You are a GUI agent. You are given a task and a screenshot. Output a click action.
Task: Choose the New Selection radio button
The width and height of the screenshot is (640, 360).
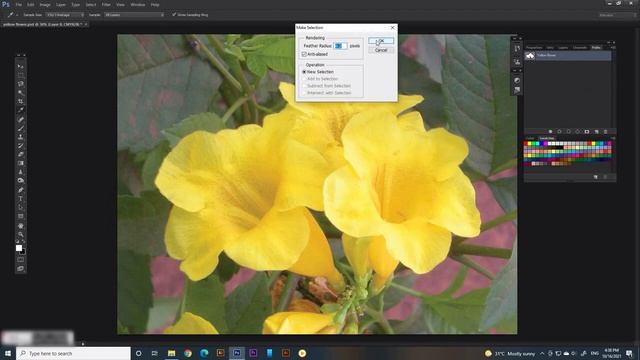304,71
